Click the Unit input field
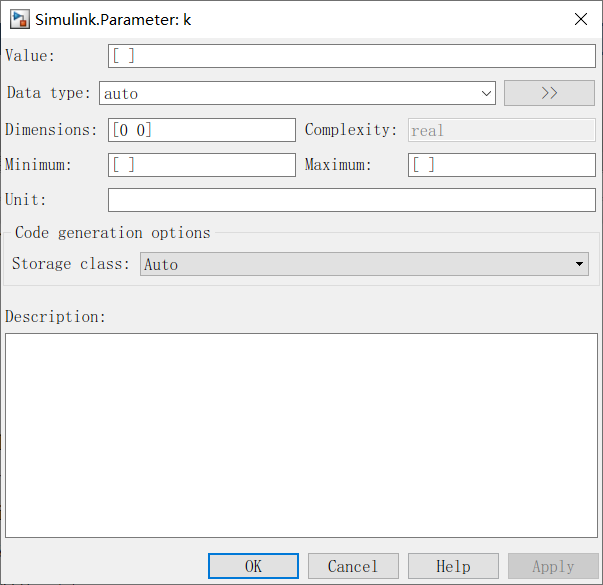 click(x=351, y=200)
